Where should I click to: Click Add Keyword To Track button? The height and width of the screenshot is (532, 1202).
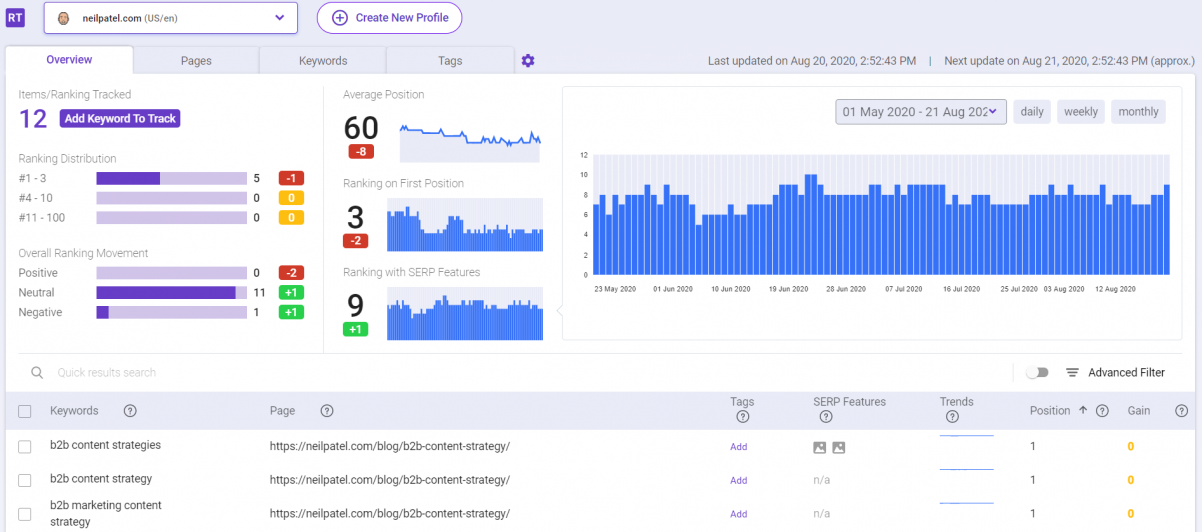[120, 119]
